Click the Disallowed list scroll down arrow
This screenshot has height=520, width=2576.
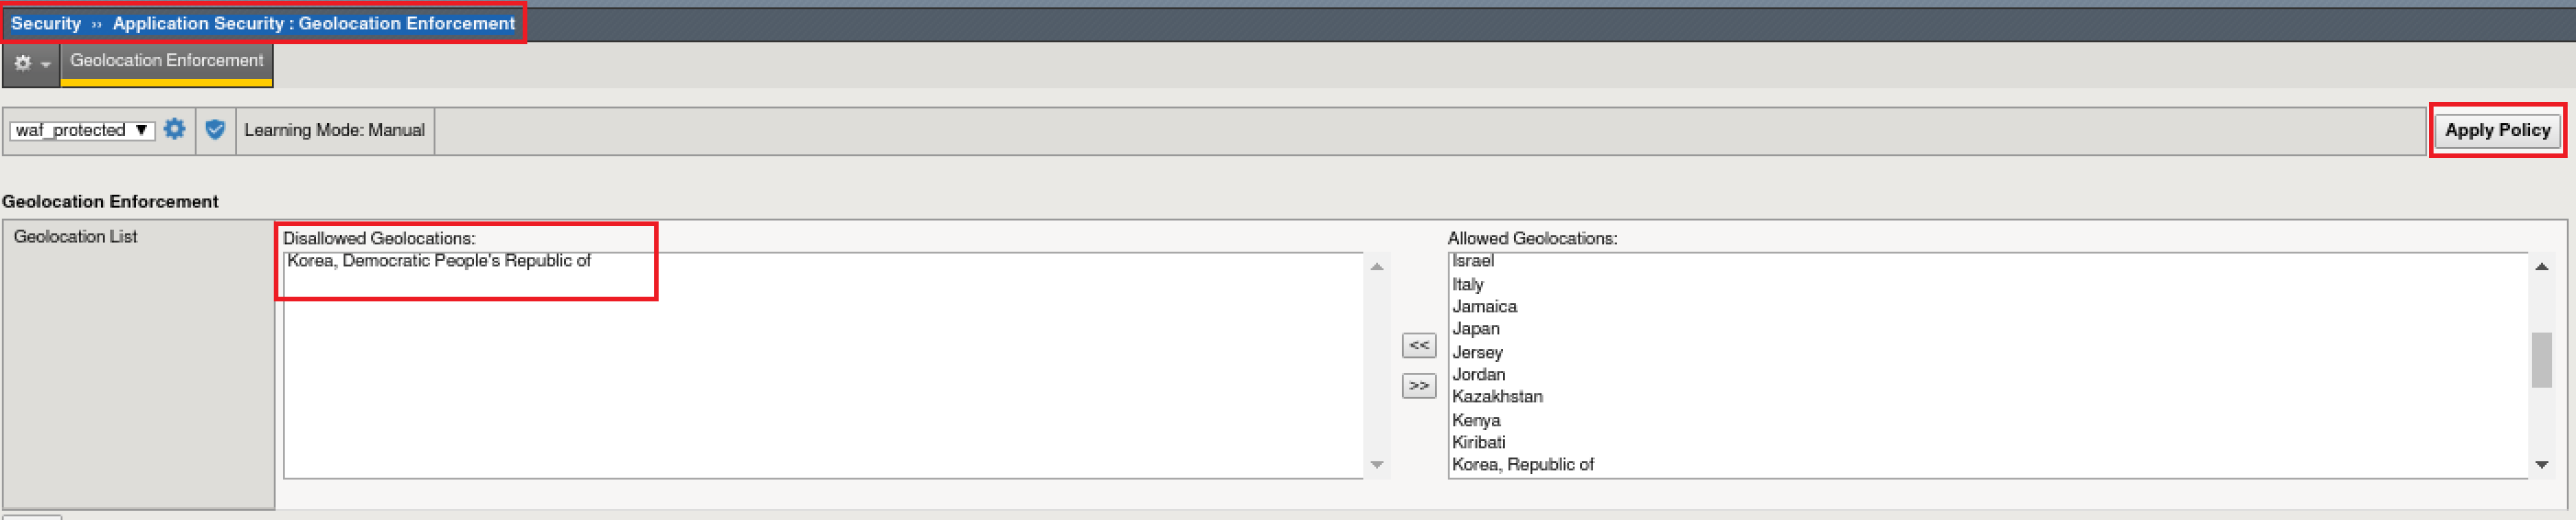click(x=1376, y=464)
